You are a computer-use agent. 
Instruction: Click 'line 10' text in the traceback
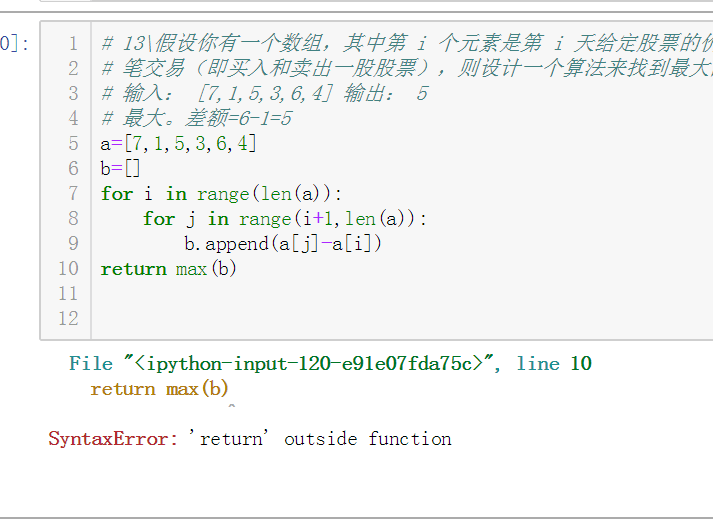coord(554,364)
